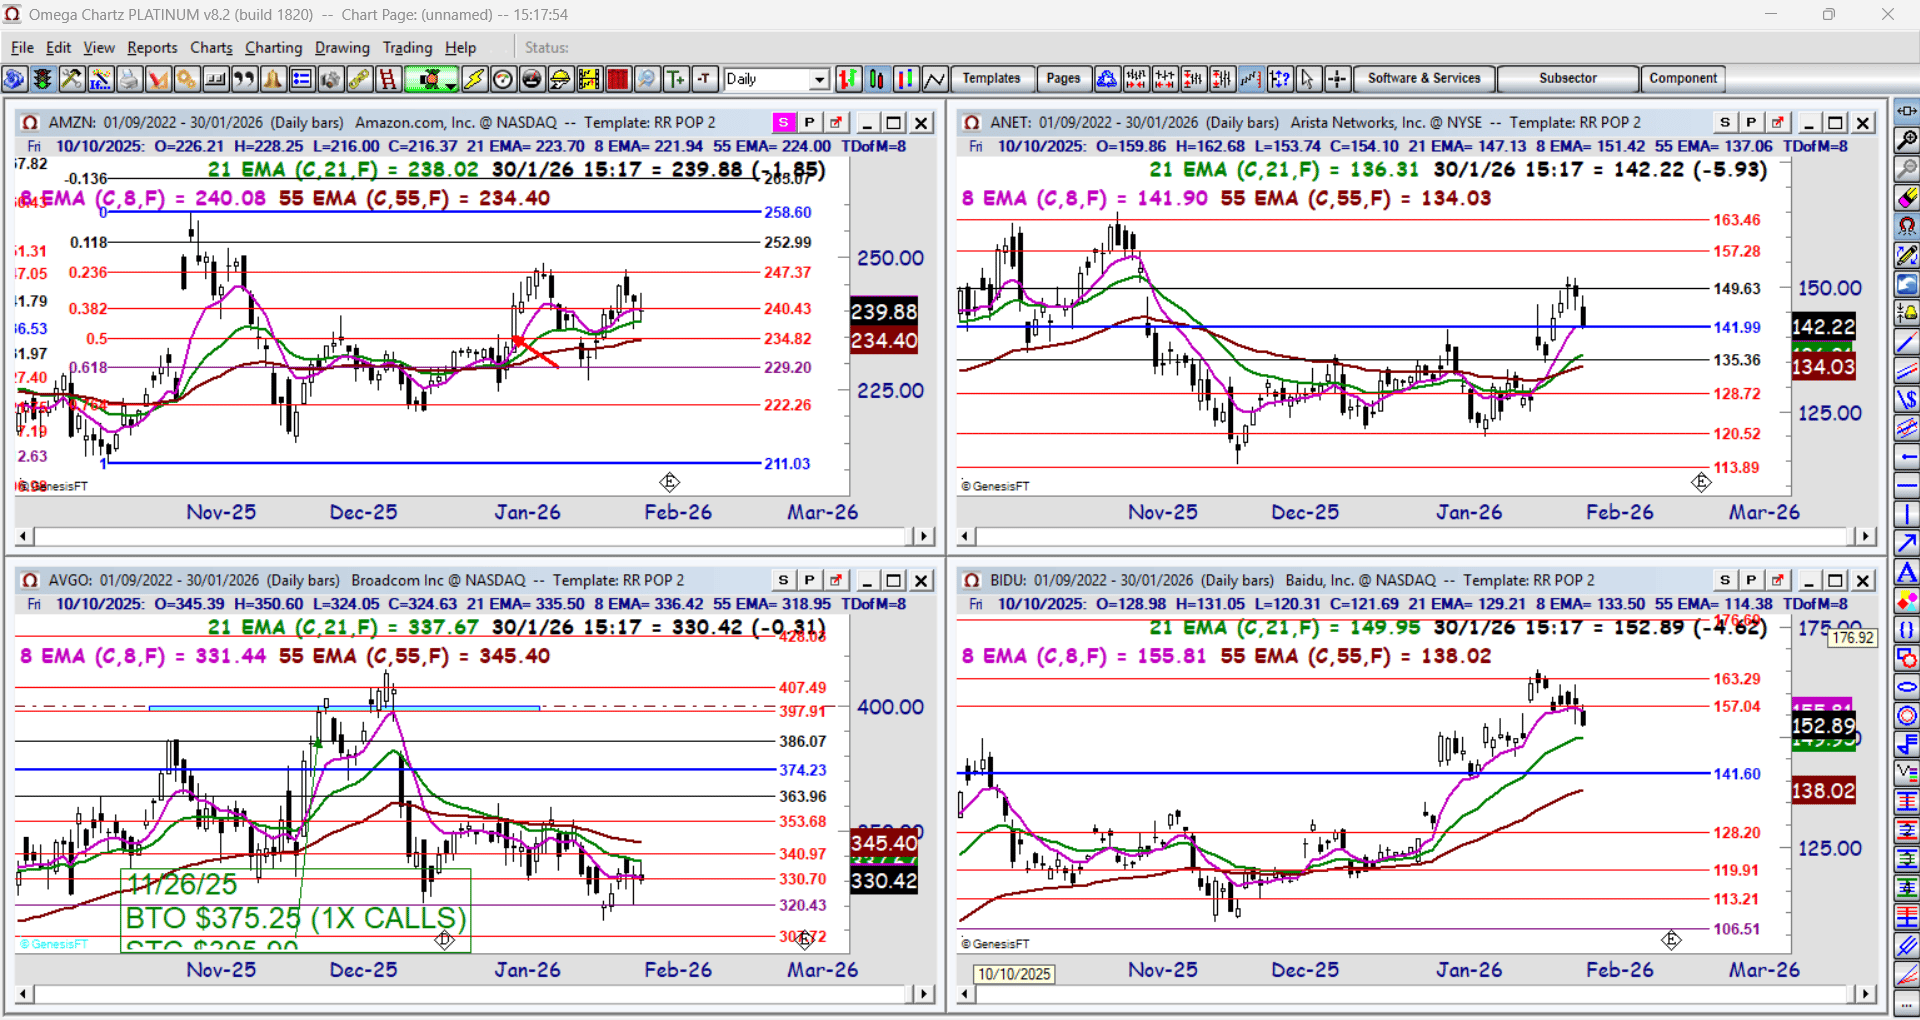Screen dimensions: 1920x1020
Task: Click the bell alert icon
Action: [x=273, y=79]
